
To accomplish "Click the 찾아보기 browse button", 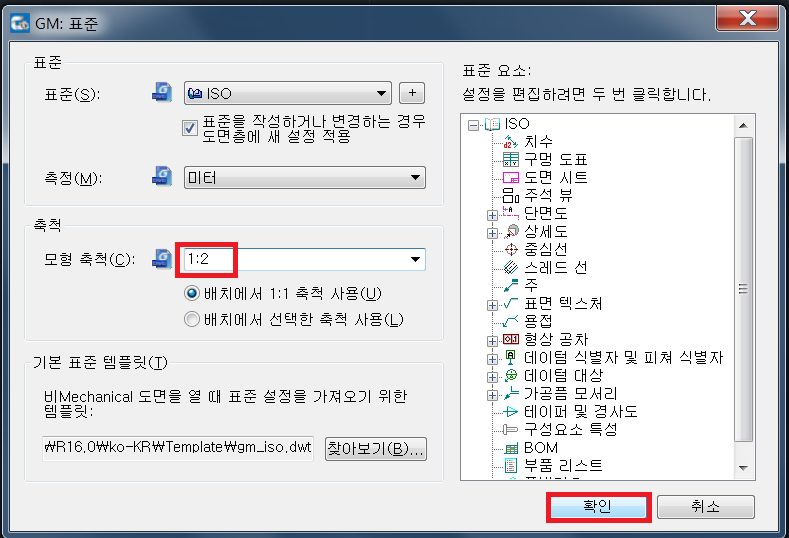I will [376, 448].
